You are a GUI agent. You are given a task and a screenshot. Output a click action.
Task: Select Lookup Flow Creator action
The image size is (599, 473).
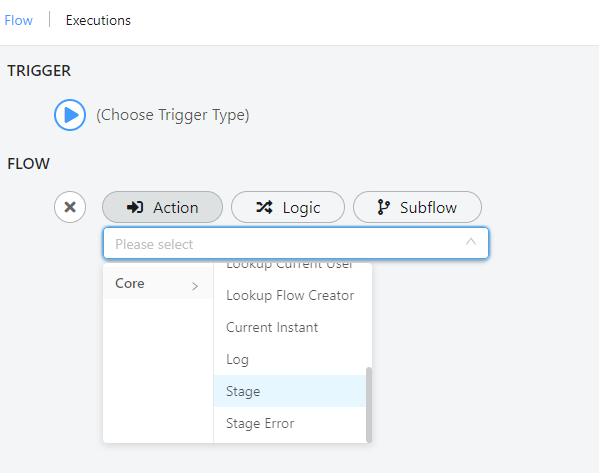point(290,295)
